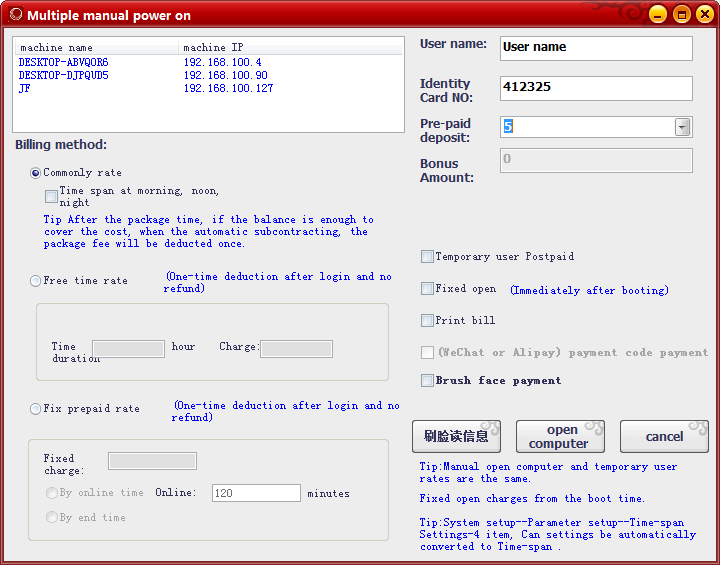Select the JF machine row
Viewport: 720px width, 565px height.
25,88
